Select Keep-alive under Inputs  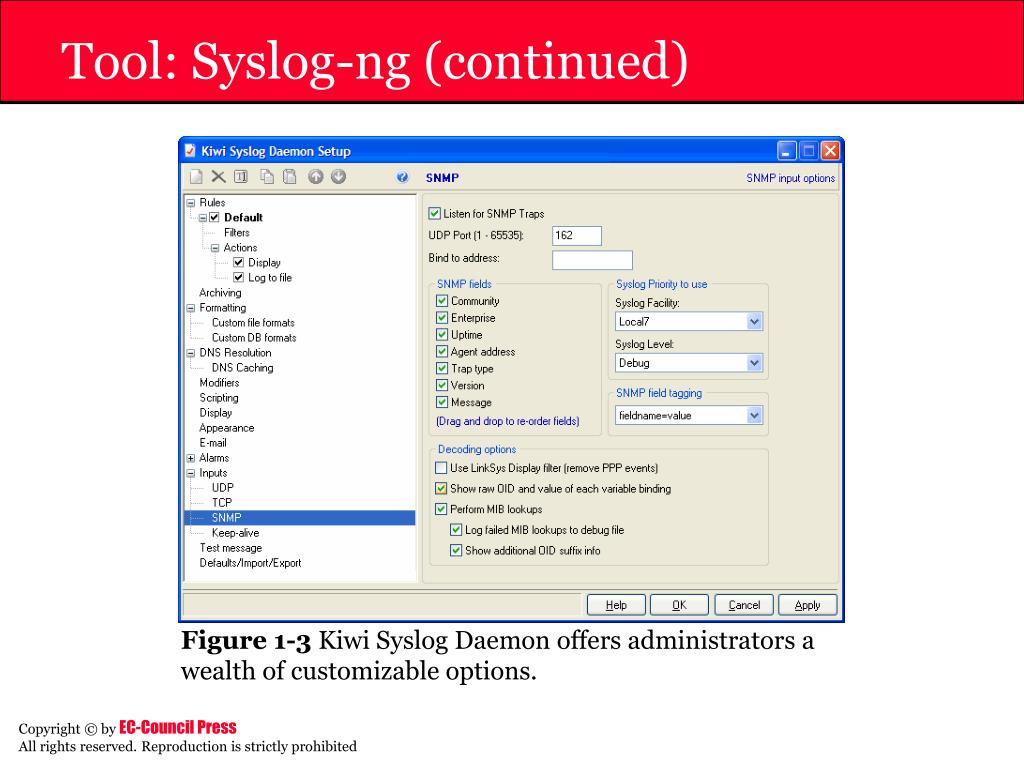click(235, 533)
